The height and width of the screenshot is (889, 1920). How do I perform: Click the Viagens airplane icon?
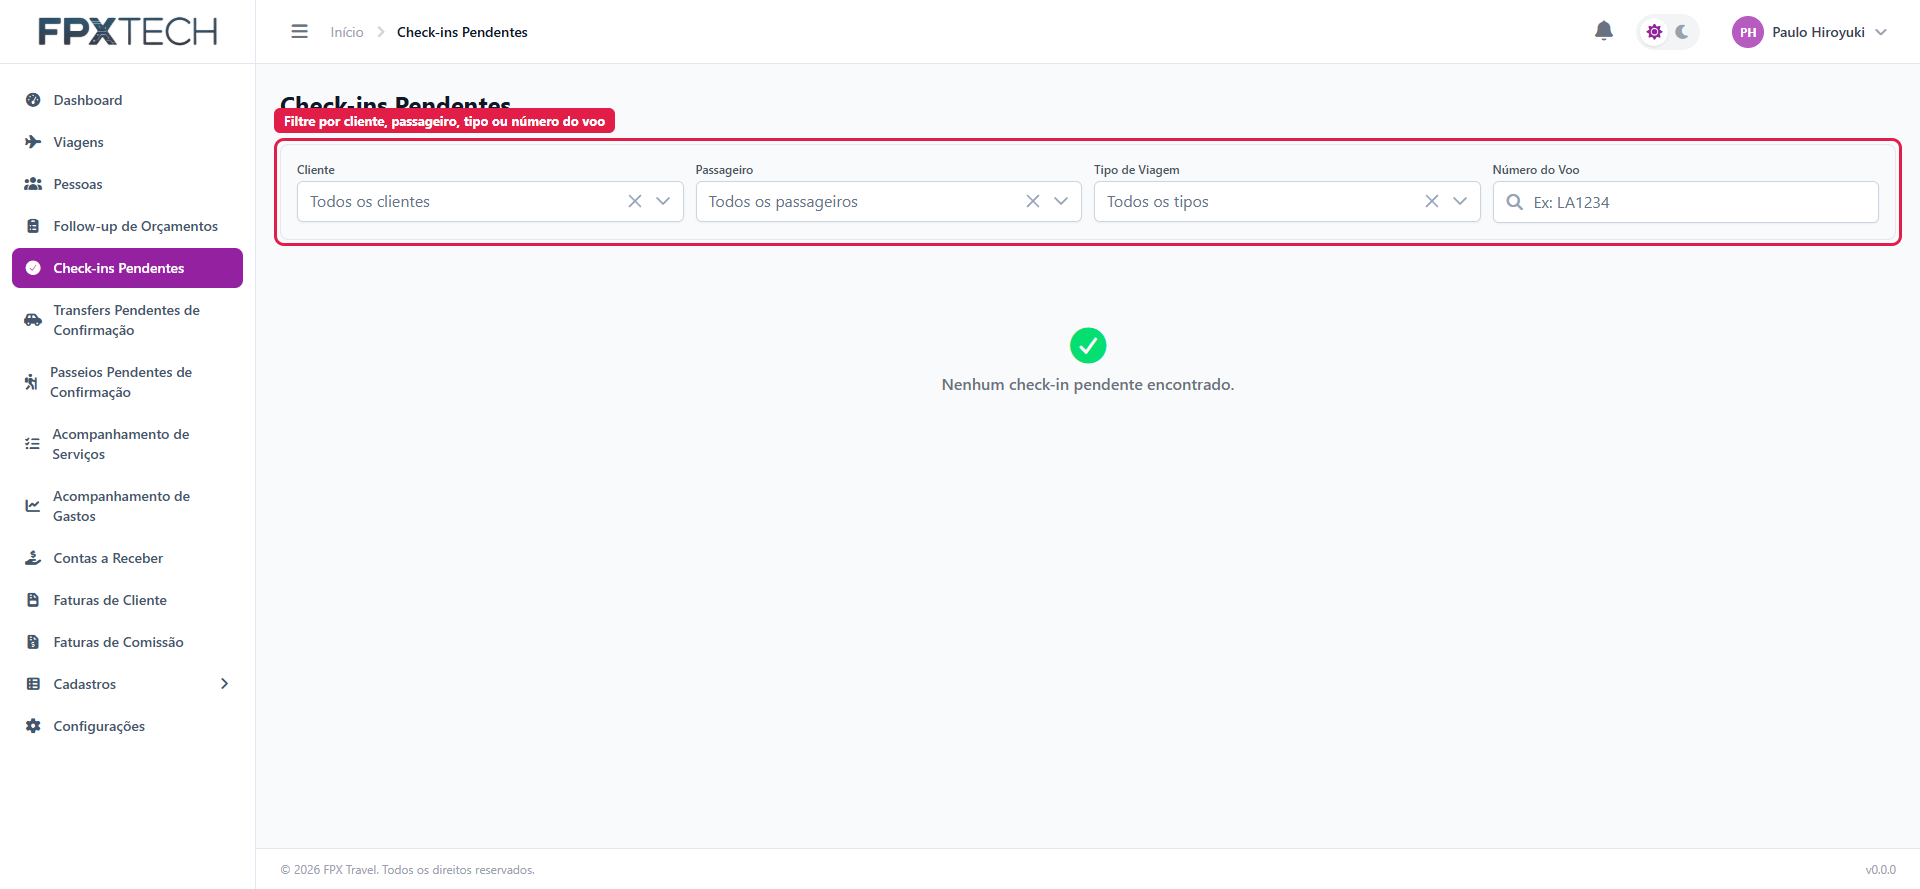[x=33, y=142]
